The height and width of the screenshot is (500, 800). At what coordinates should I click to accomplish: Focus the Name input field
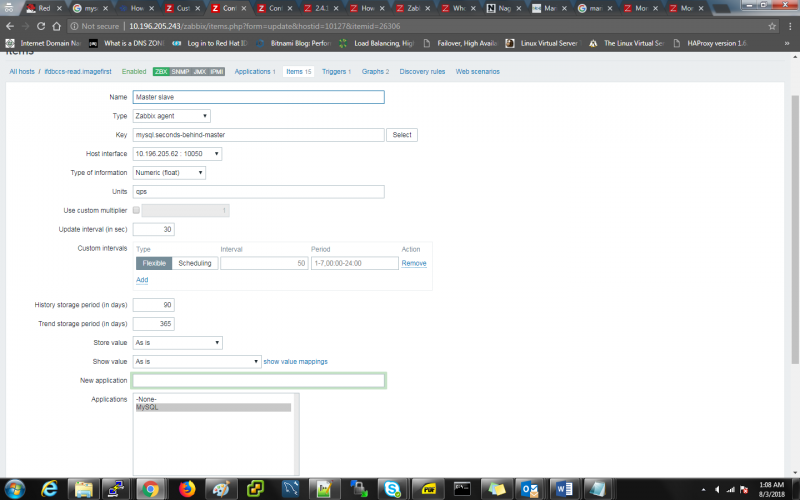[x=258, y=97]
